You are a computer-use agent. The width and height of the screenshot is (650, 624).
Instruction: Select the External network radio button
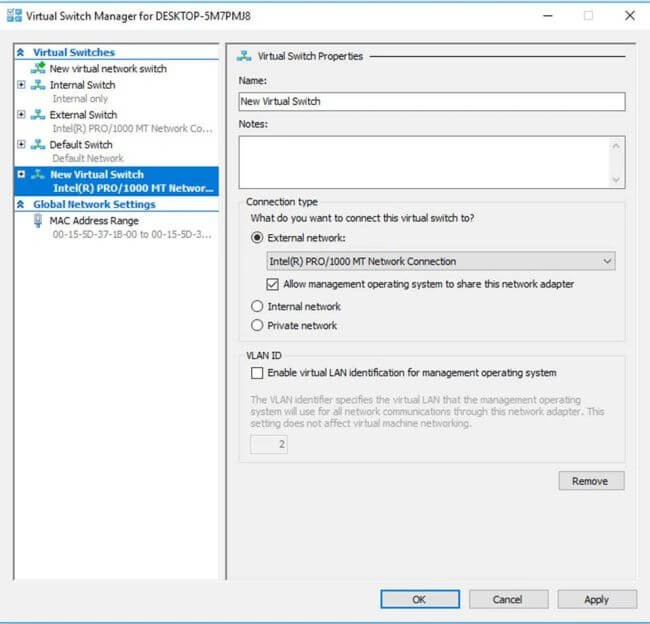pos(257,238)
